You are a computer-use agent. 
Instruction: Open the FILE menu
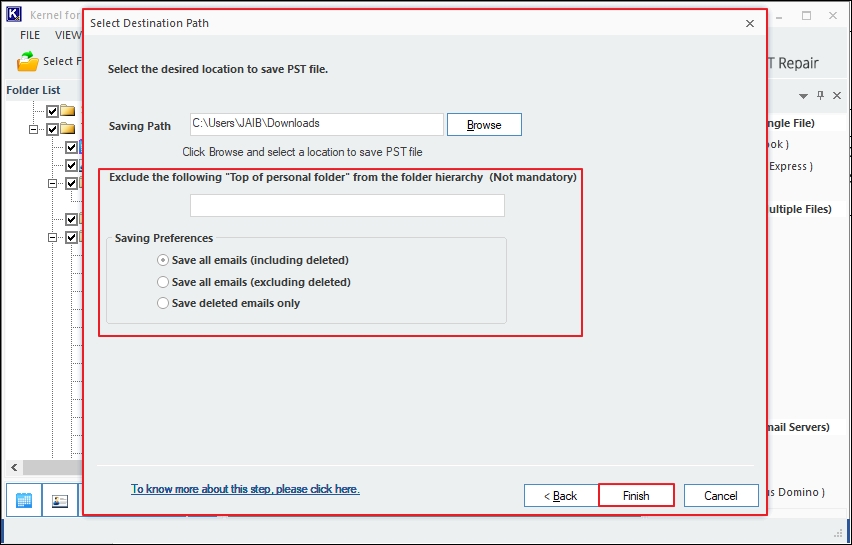[30, 35]
